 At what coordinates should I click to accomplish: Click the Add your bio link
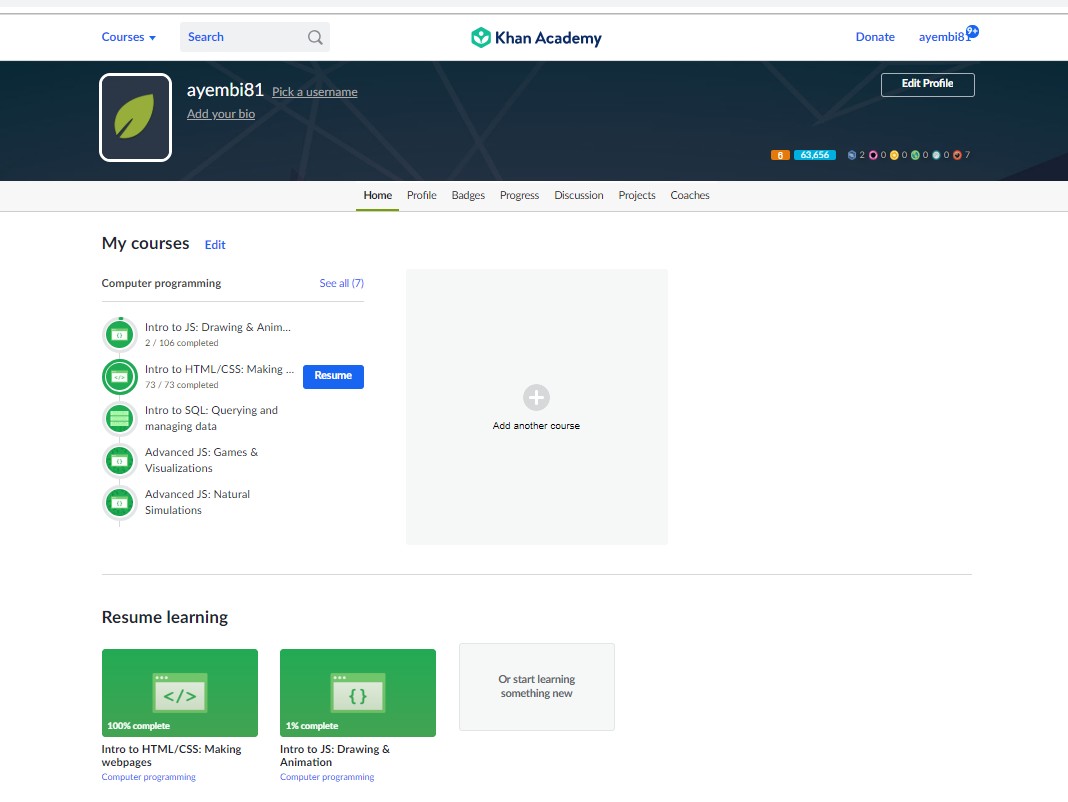(x=221, y=114)
